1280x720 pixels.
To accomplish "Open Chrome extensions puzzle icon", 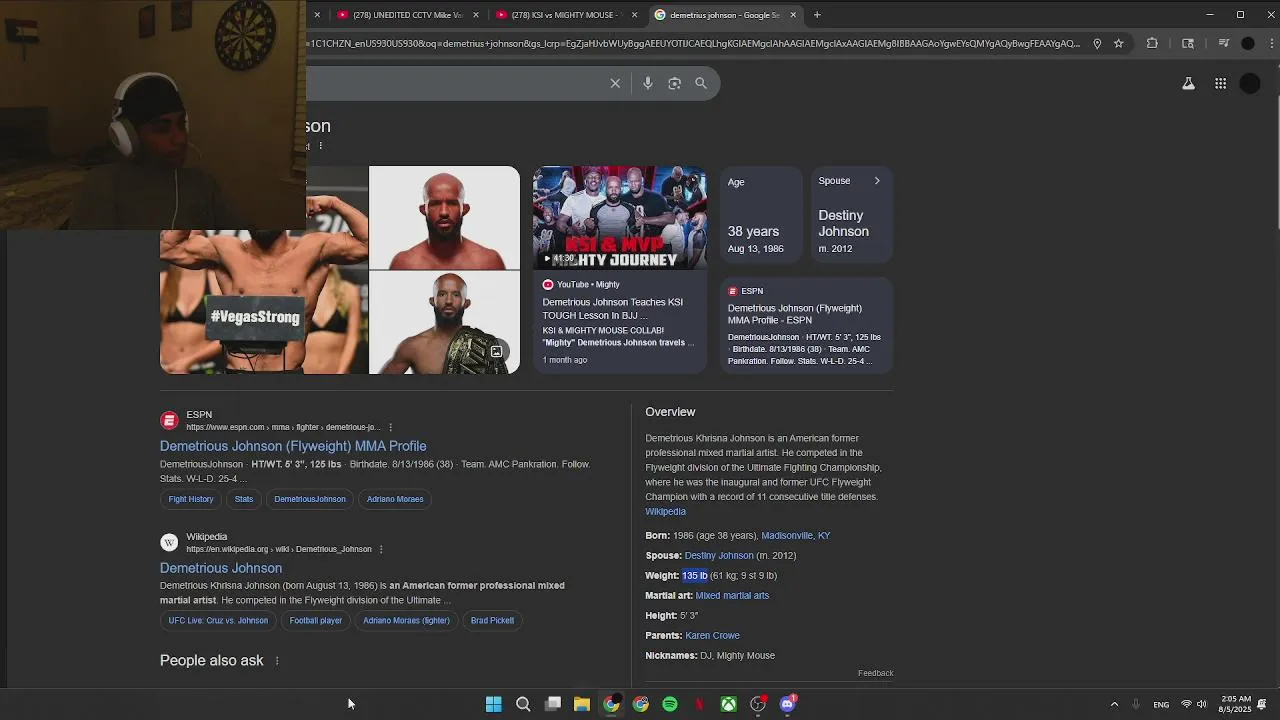I will pyautogui.click(x=1152, y=43).
